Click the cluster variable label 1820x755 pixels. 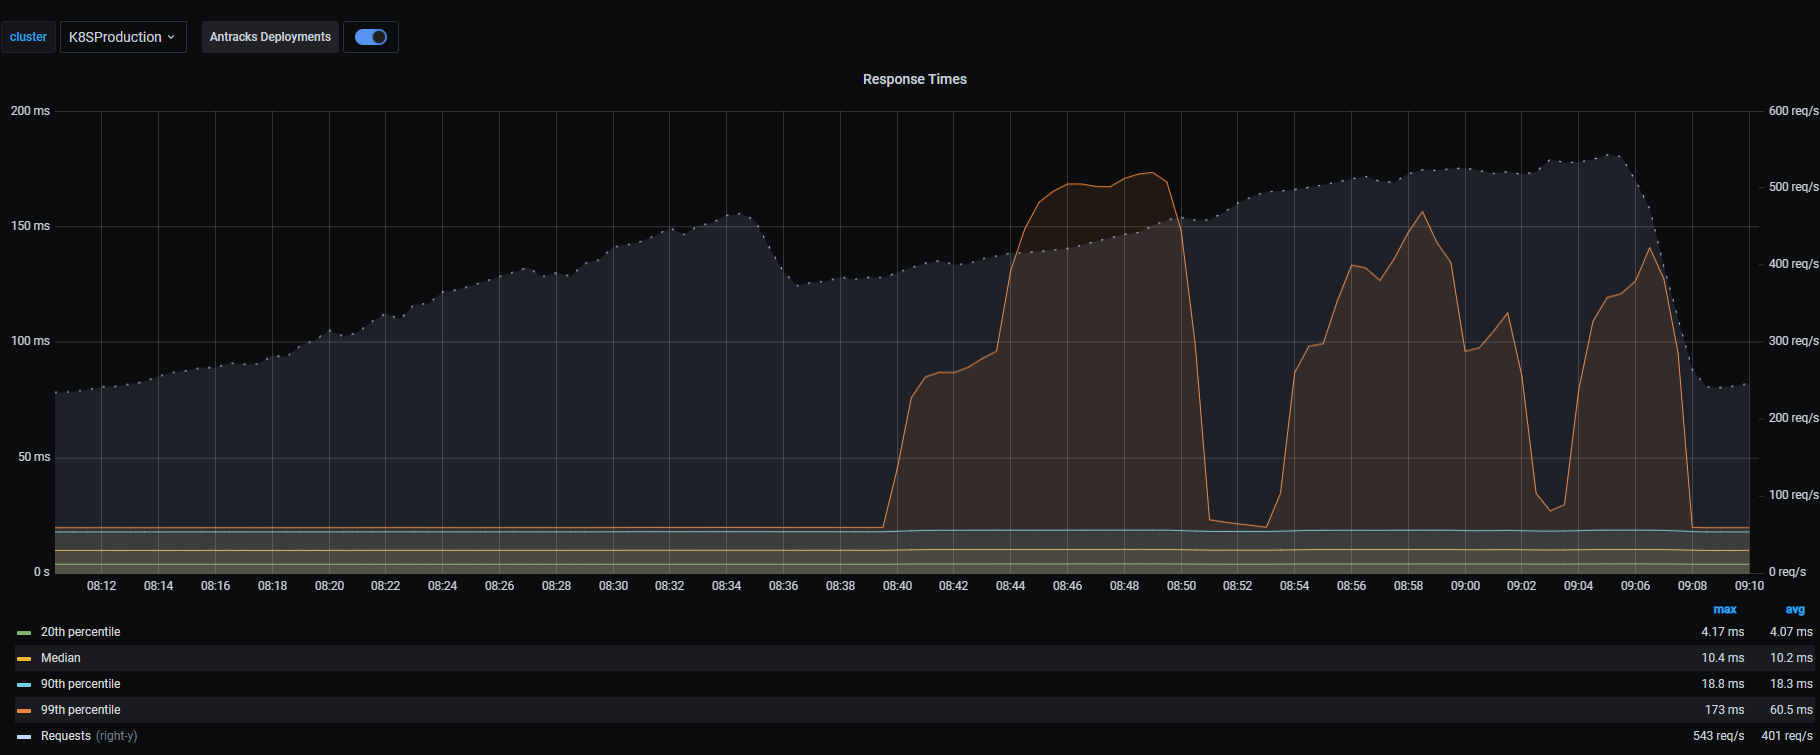(28, 37)
